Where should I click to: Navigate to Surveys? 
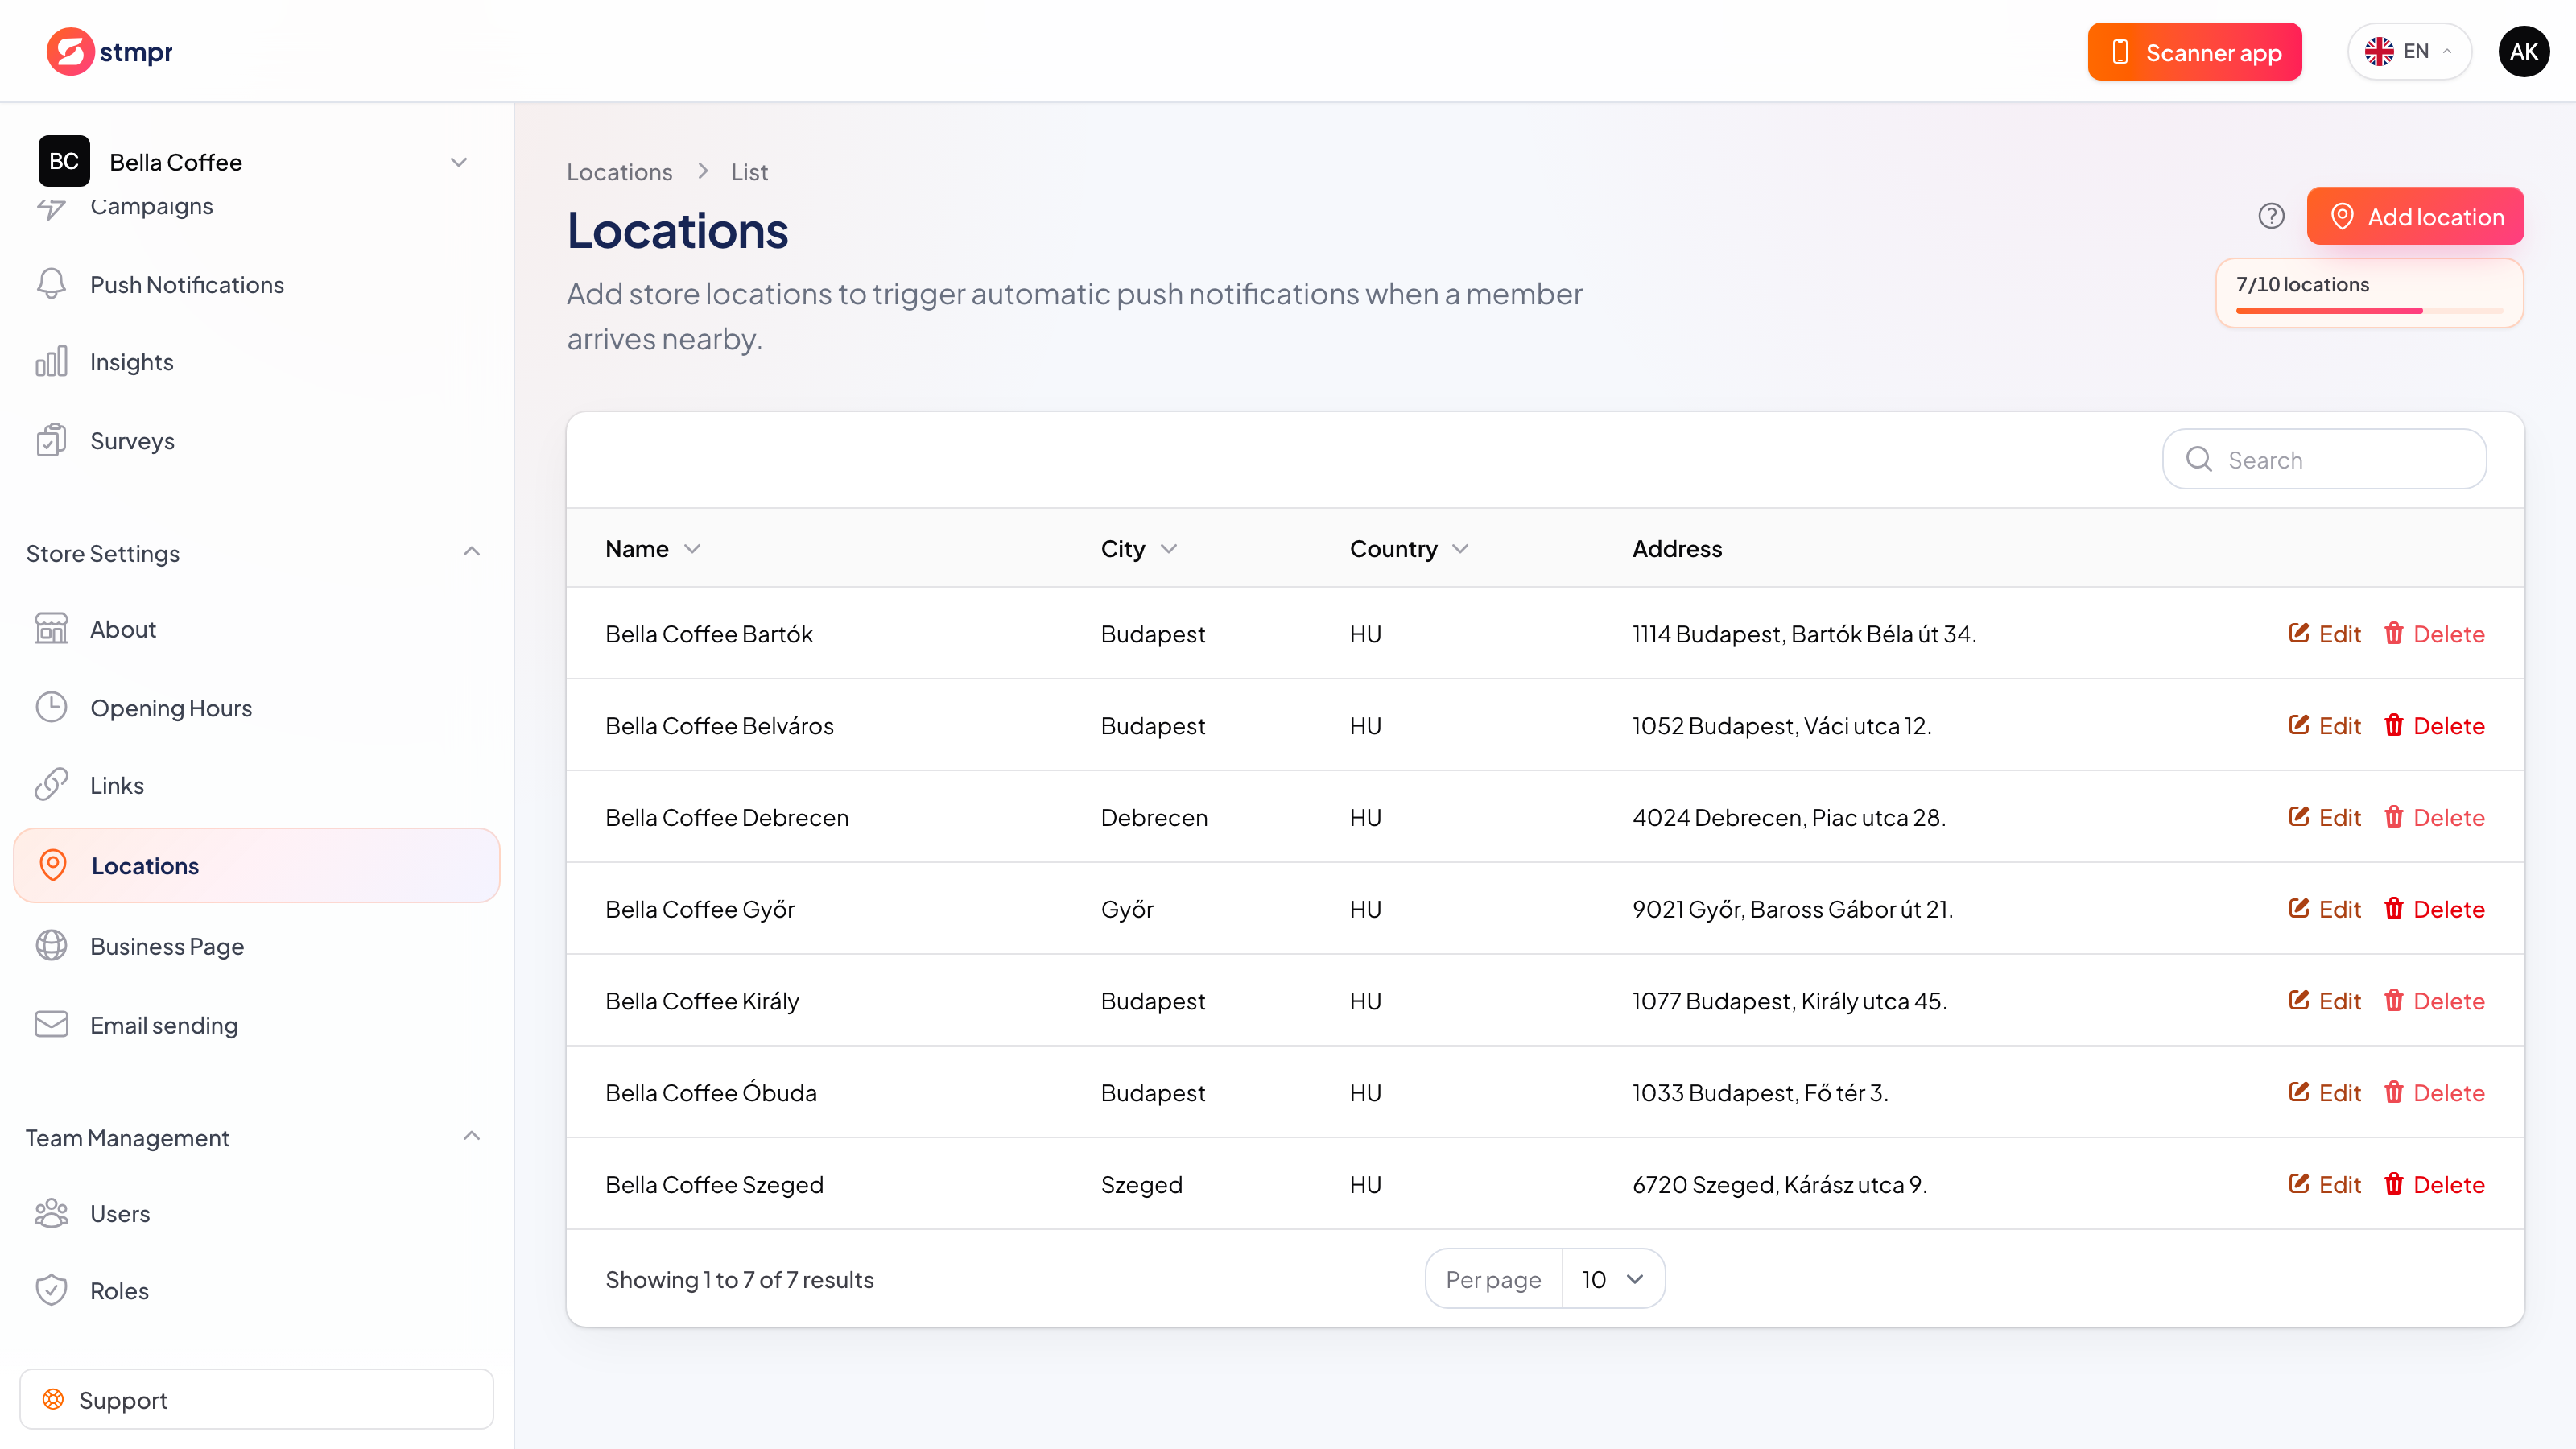[132, 441]
